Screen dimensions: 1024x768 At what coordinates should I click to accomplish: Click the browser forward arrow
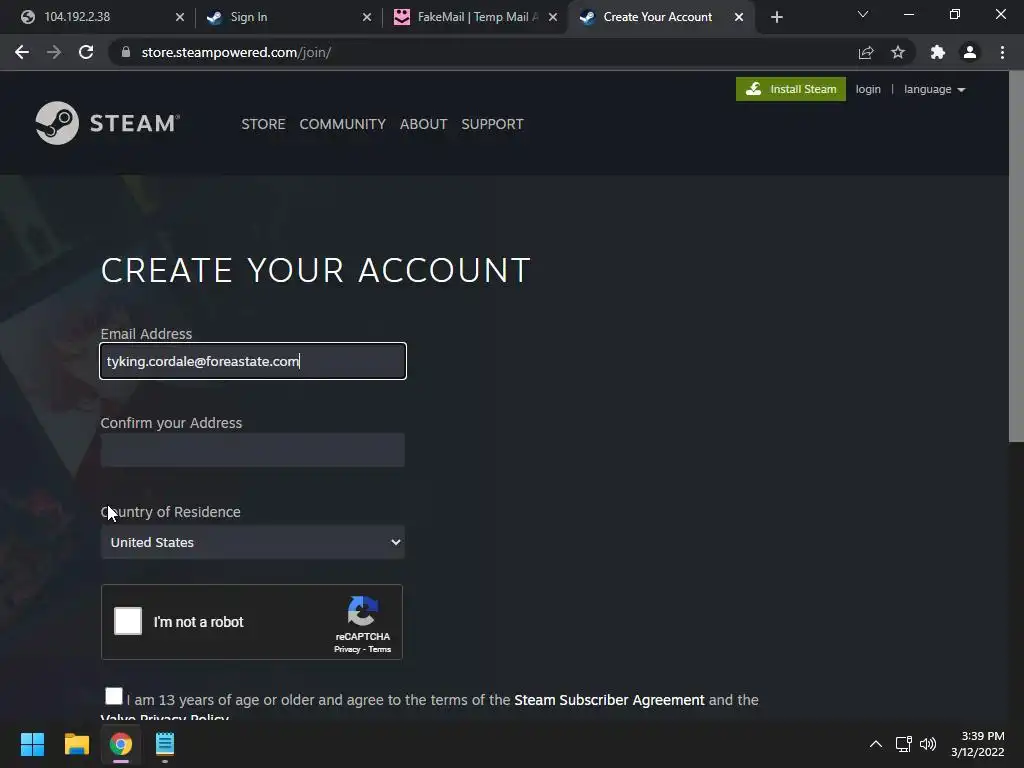coord(54,52)
